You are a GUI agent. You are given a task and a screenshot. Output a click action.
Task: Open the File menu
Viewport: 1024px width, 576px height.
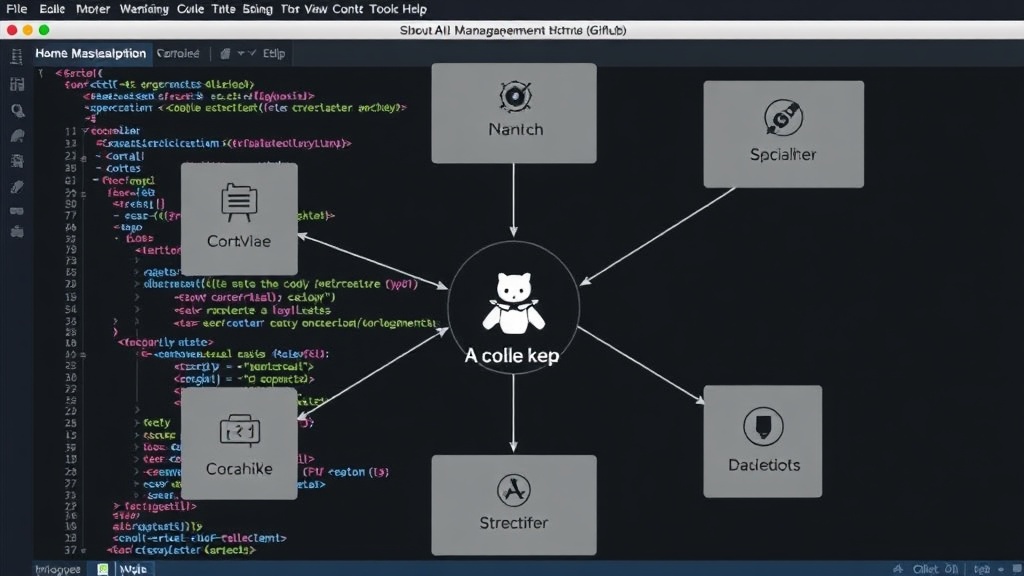point(16,9)
